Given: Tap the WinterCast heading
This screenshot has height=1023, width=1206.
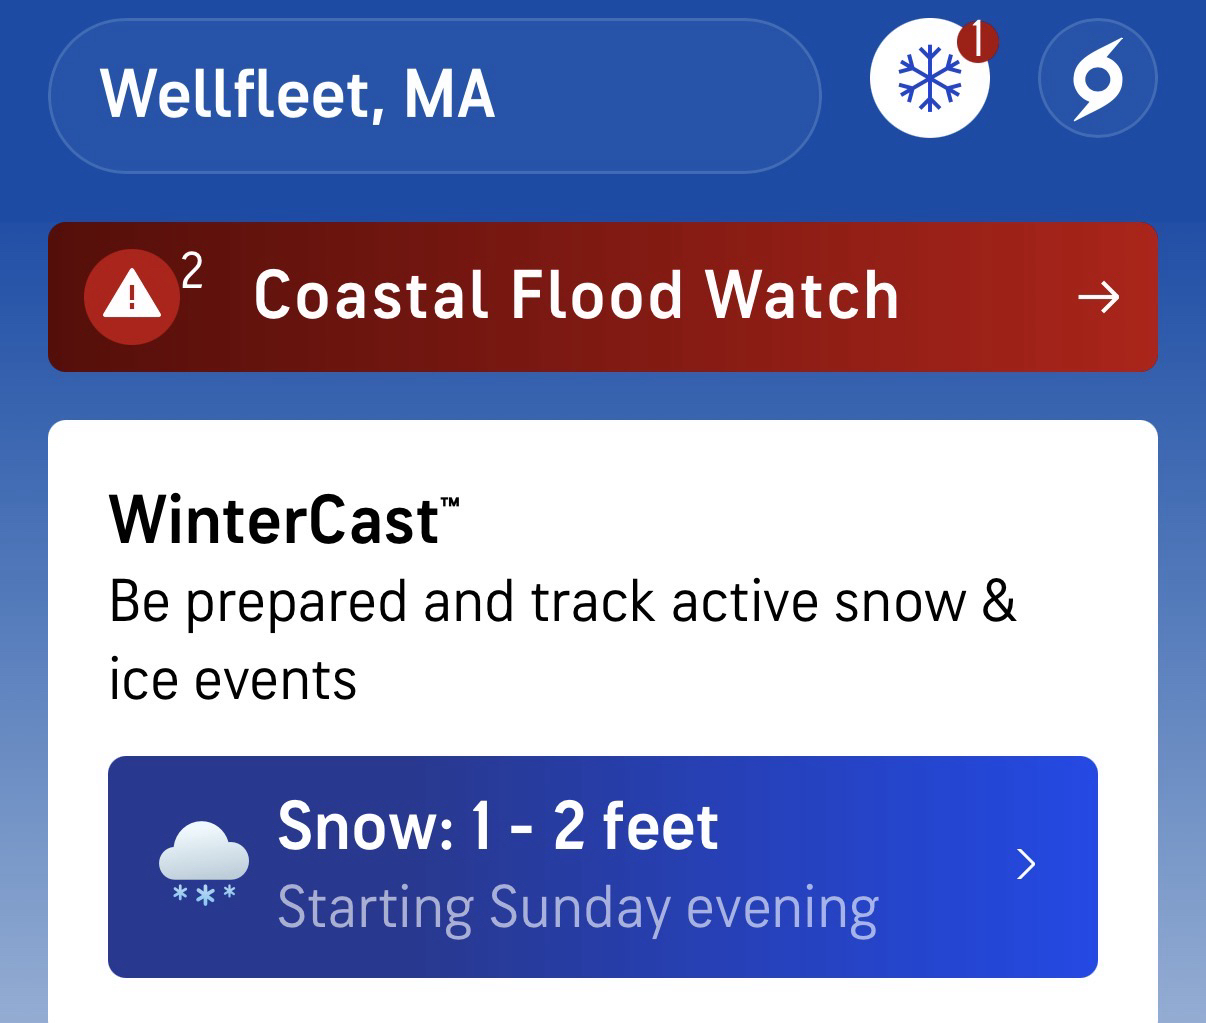Looking at the screenshot, I should click(x=274, y=521).
